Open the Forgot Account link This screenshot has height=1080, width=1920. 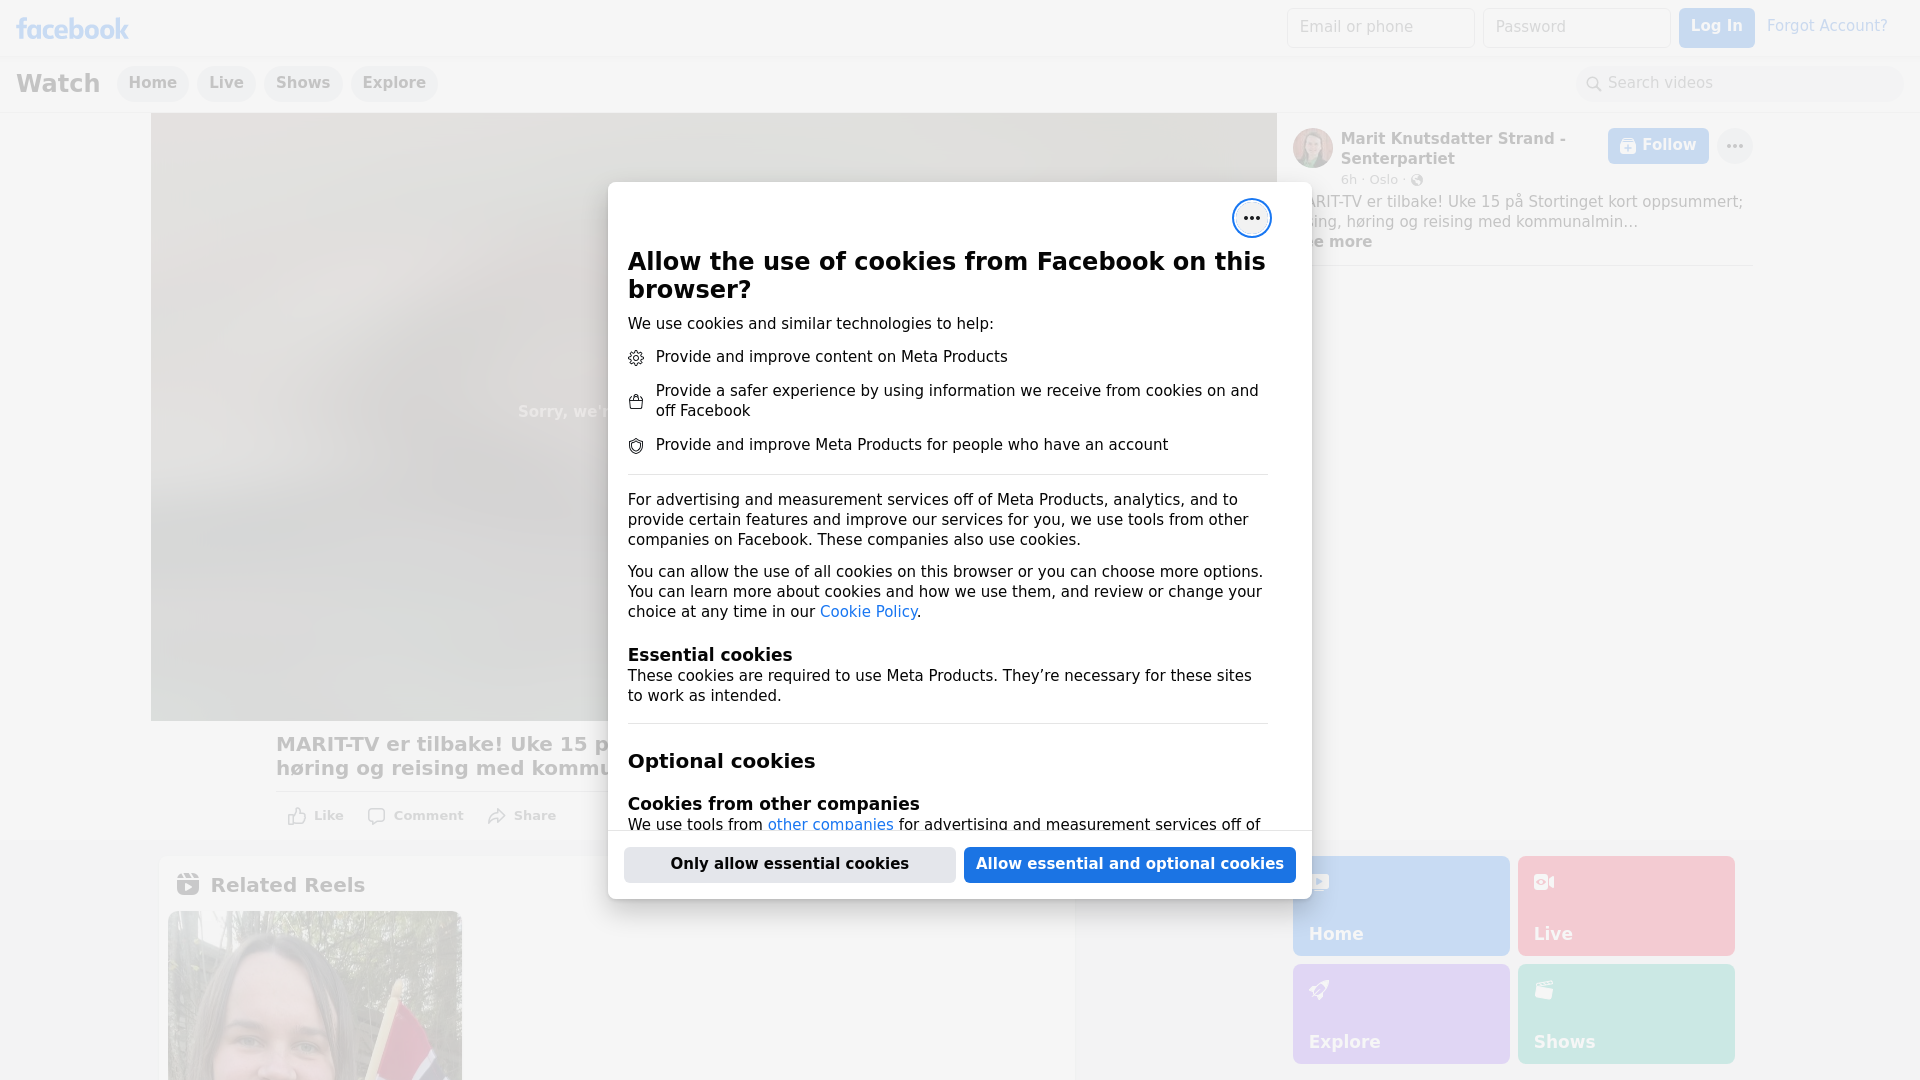[1826, 26]
